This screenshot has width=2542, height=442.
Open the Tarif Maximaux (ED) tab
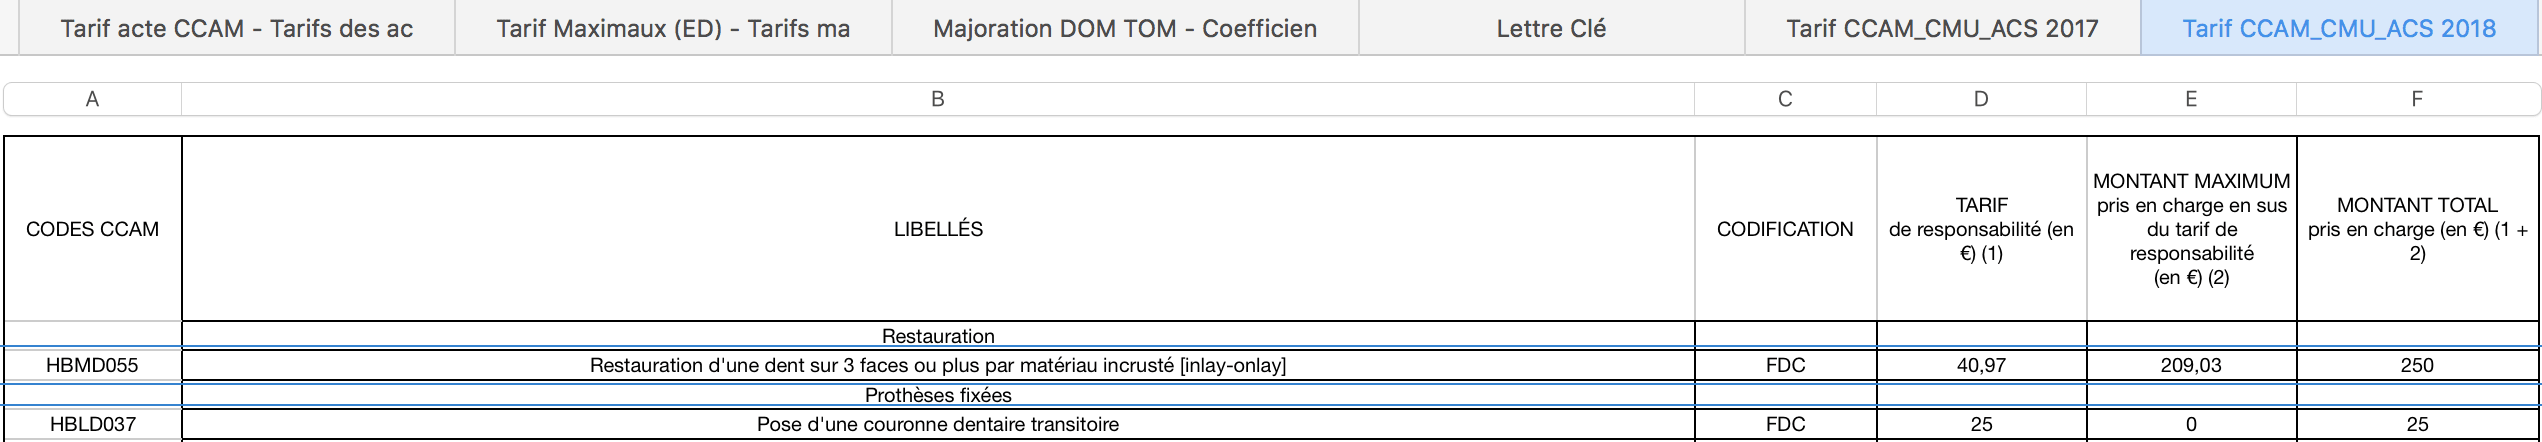673,28
